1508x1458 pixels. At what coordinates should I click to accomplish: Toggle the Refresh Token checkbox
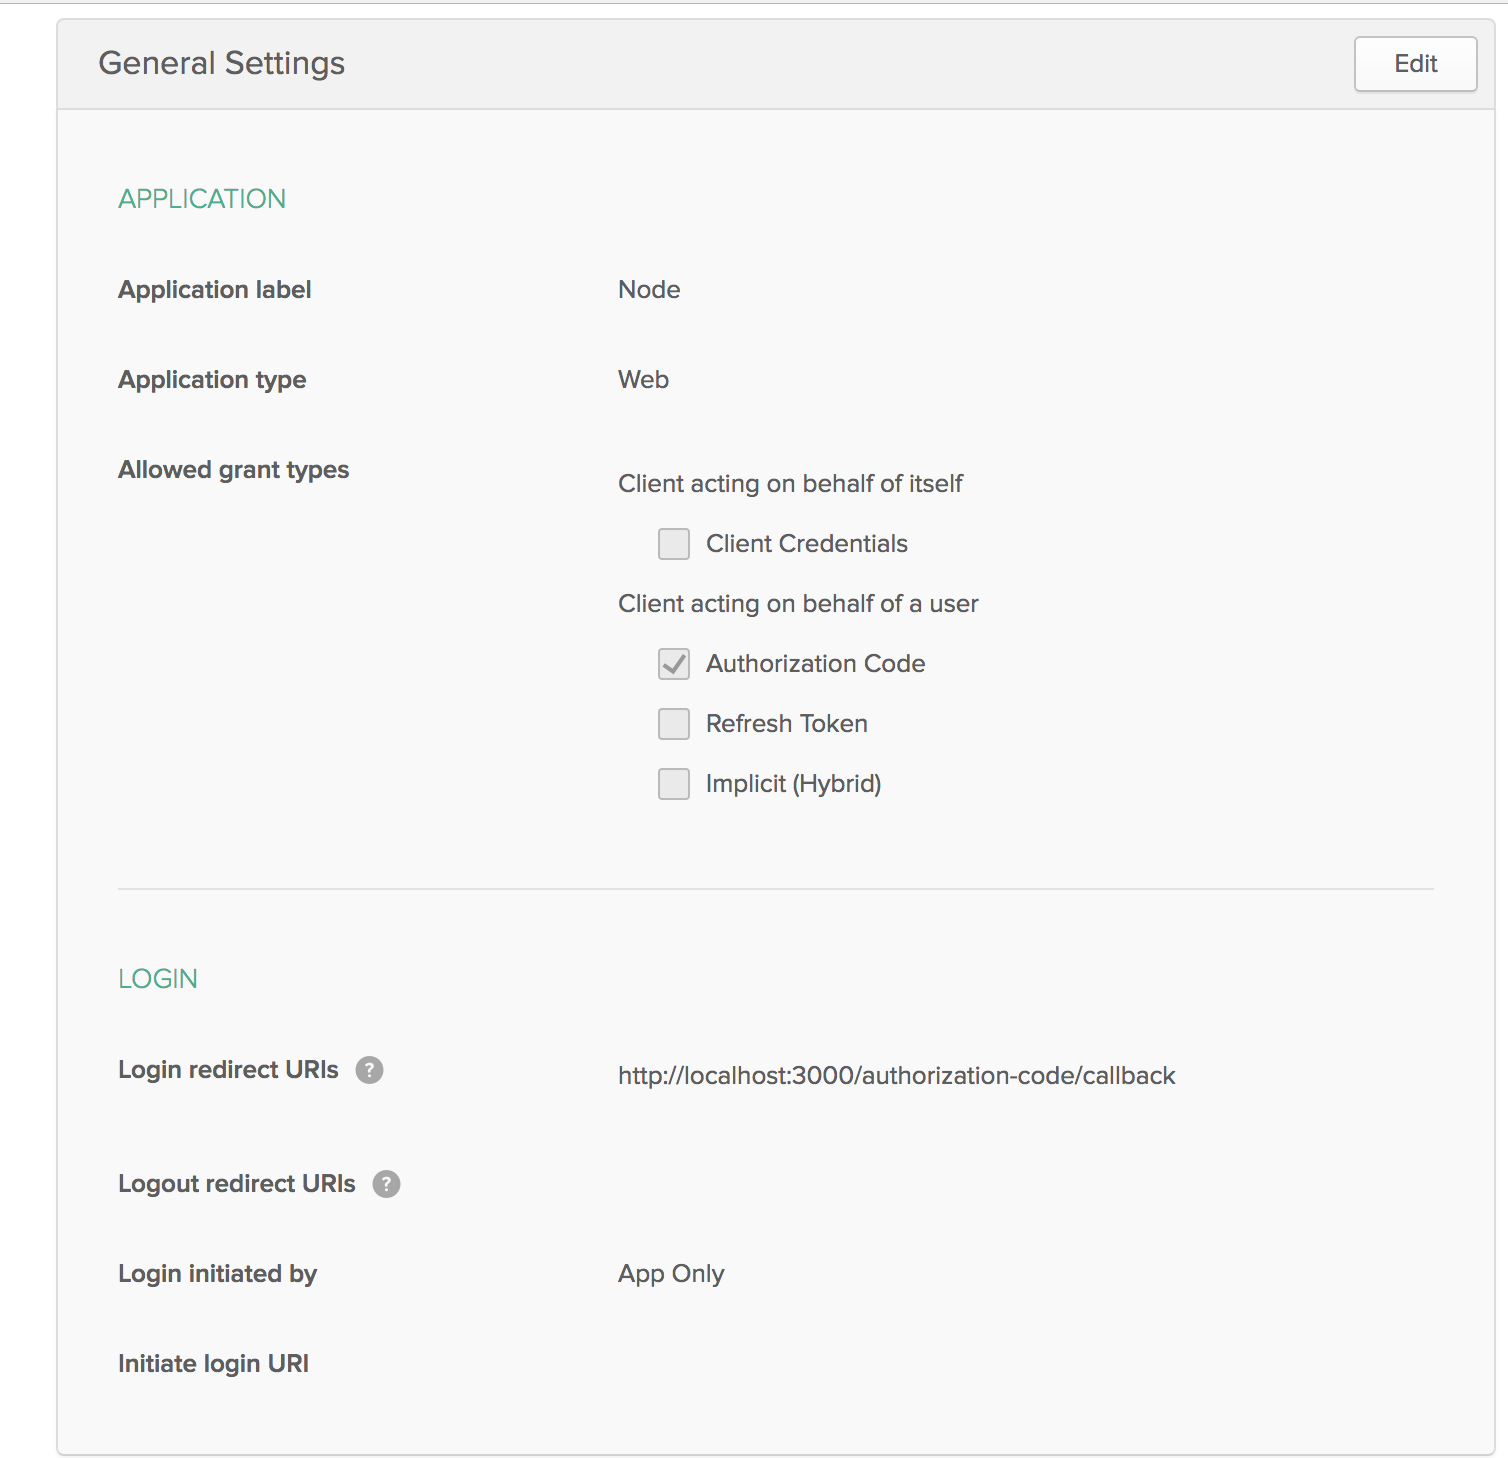[674, 724]
